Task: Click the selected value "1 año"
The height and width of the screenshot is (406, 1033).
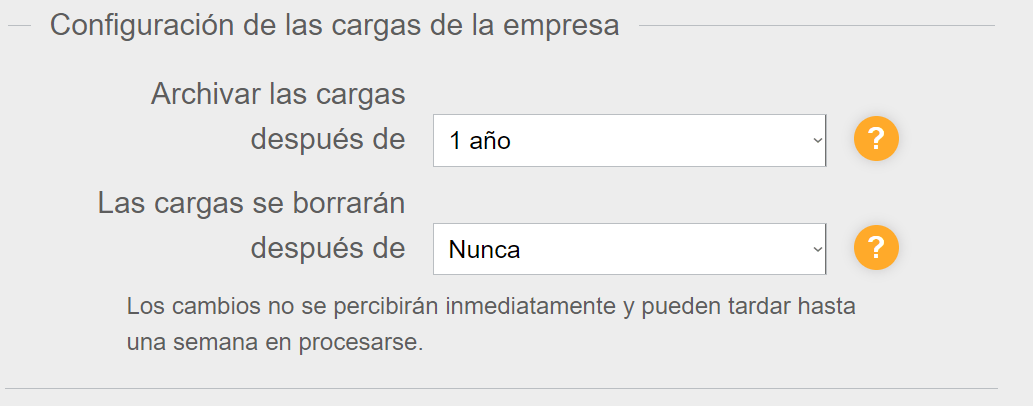Action: point(481,141)
